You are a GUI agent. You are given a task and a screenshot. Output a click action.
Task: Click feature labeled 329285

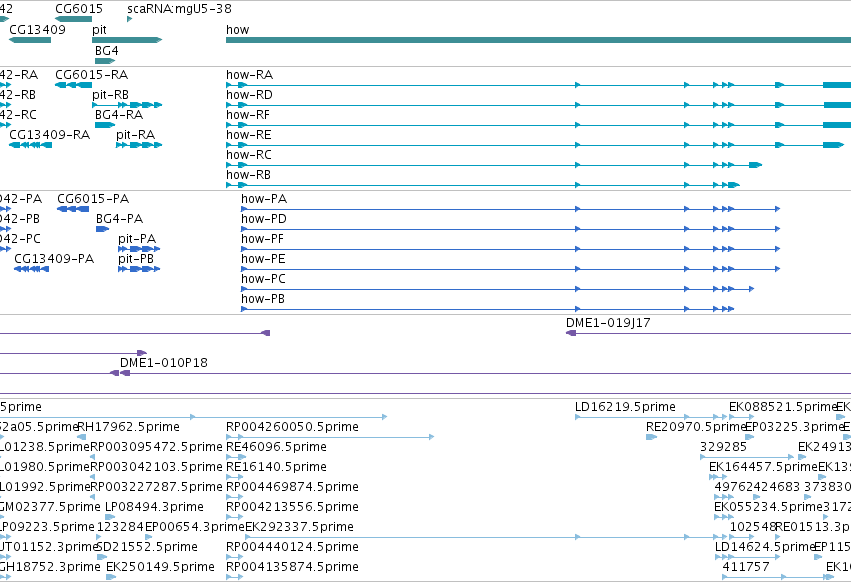(723, 447)
